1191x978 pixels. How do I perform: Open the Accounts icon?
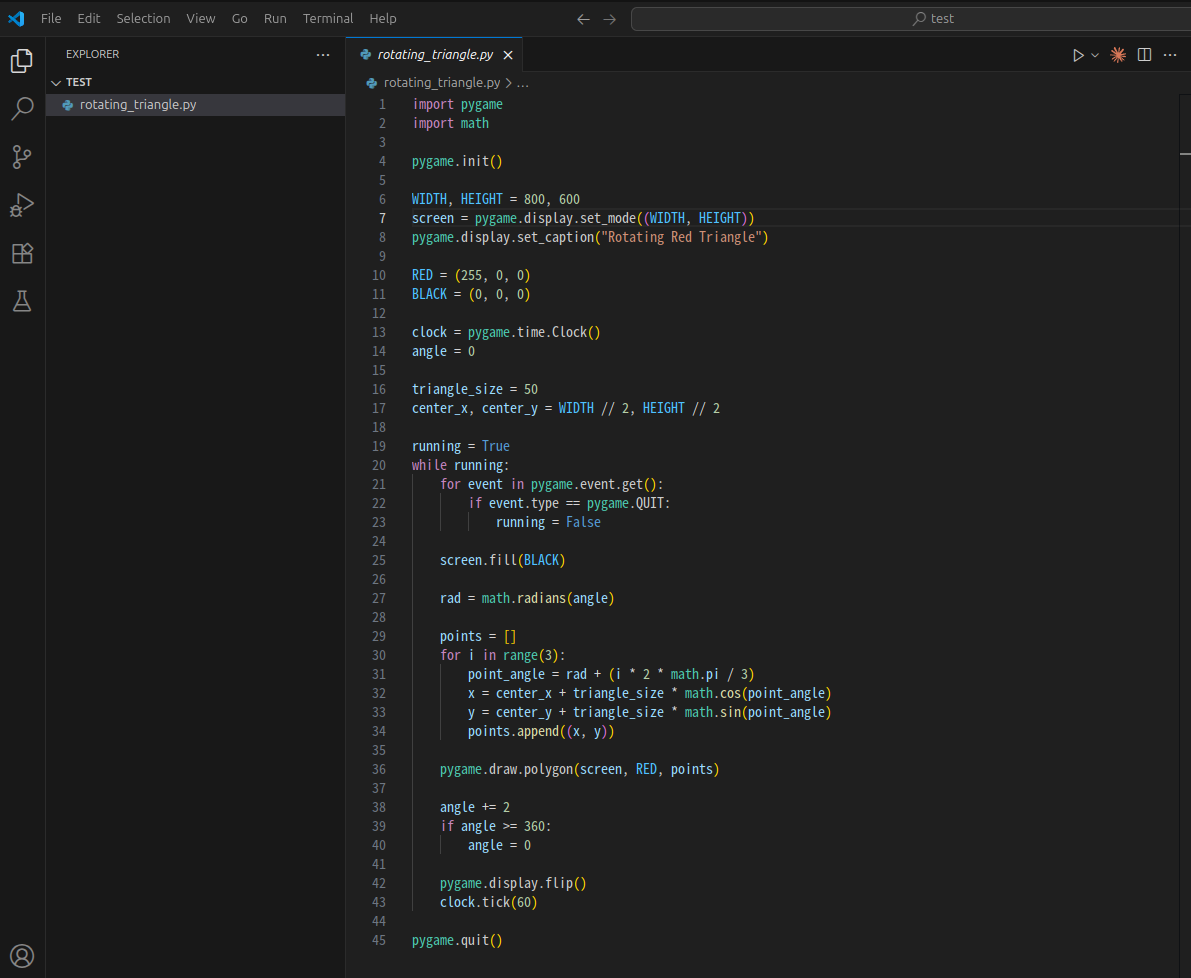pos(22,956)
